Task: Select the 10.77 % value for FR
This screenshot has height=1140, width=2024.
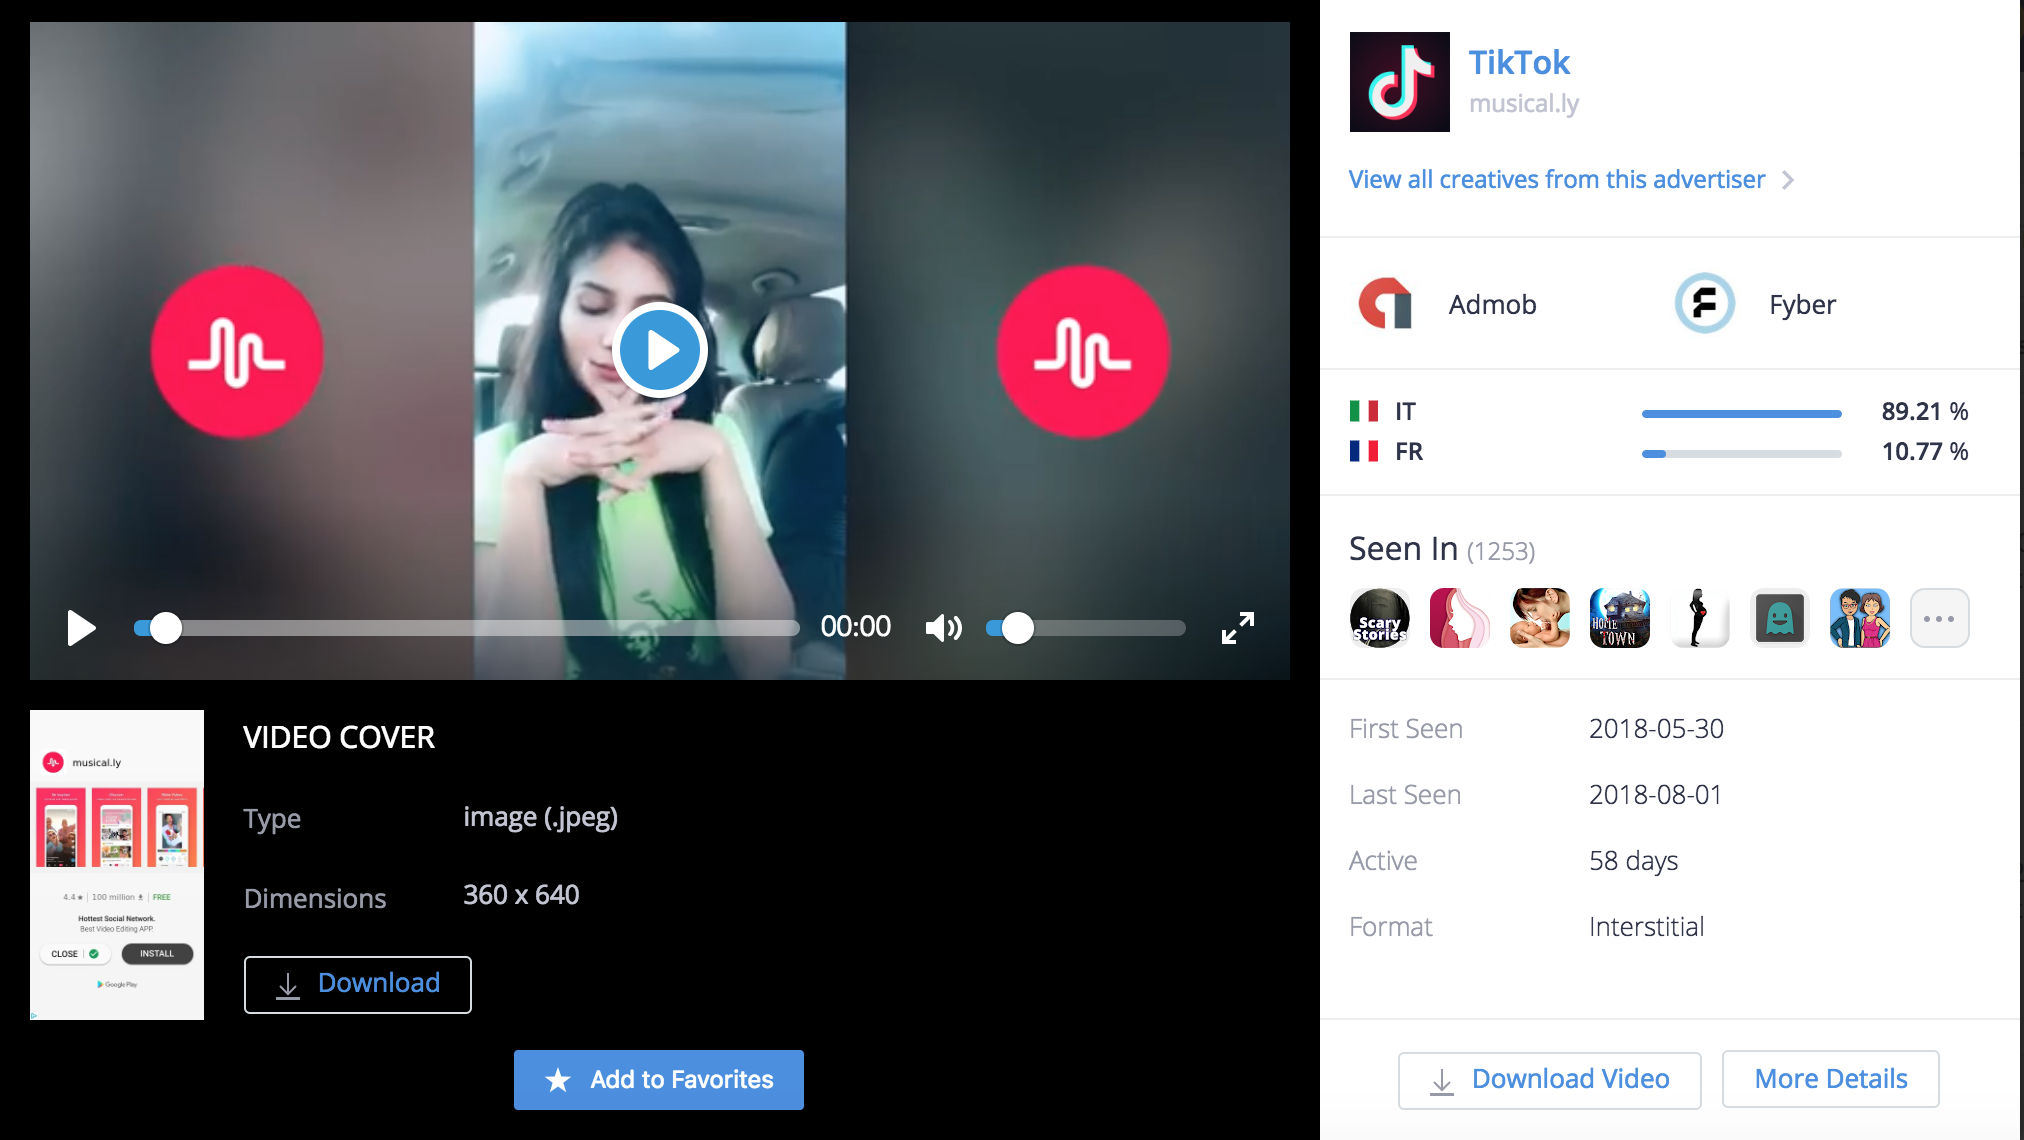Action: coord(1925,451)
